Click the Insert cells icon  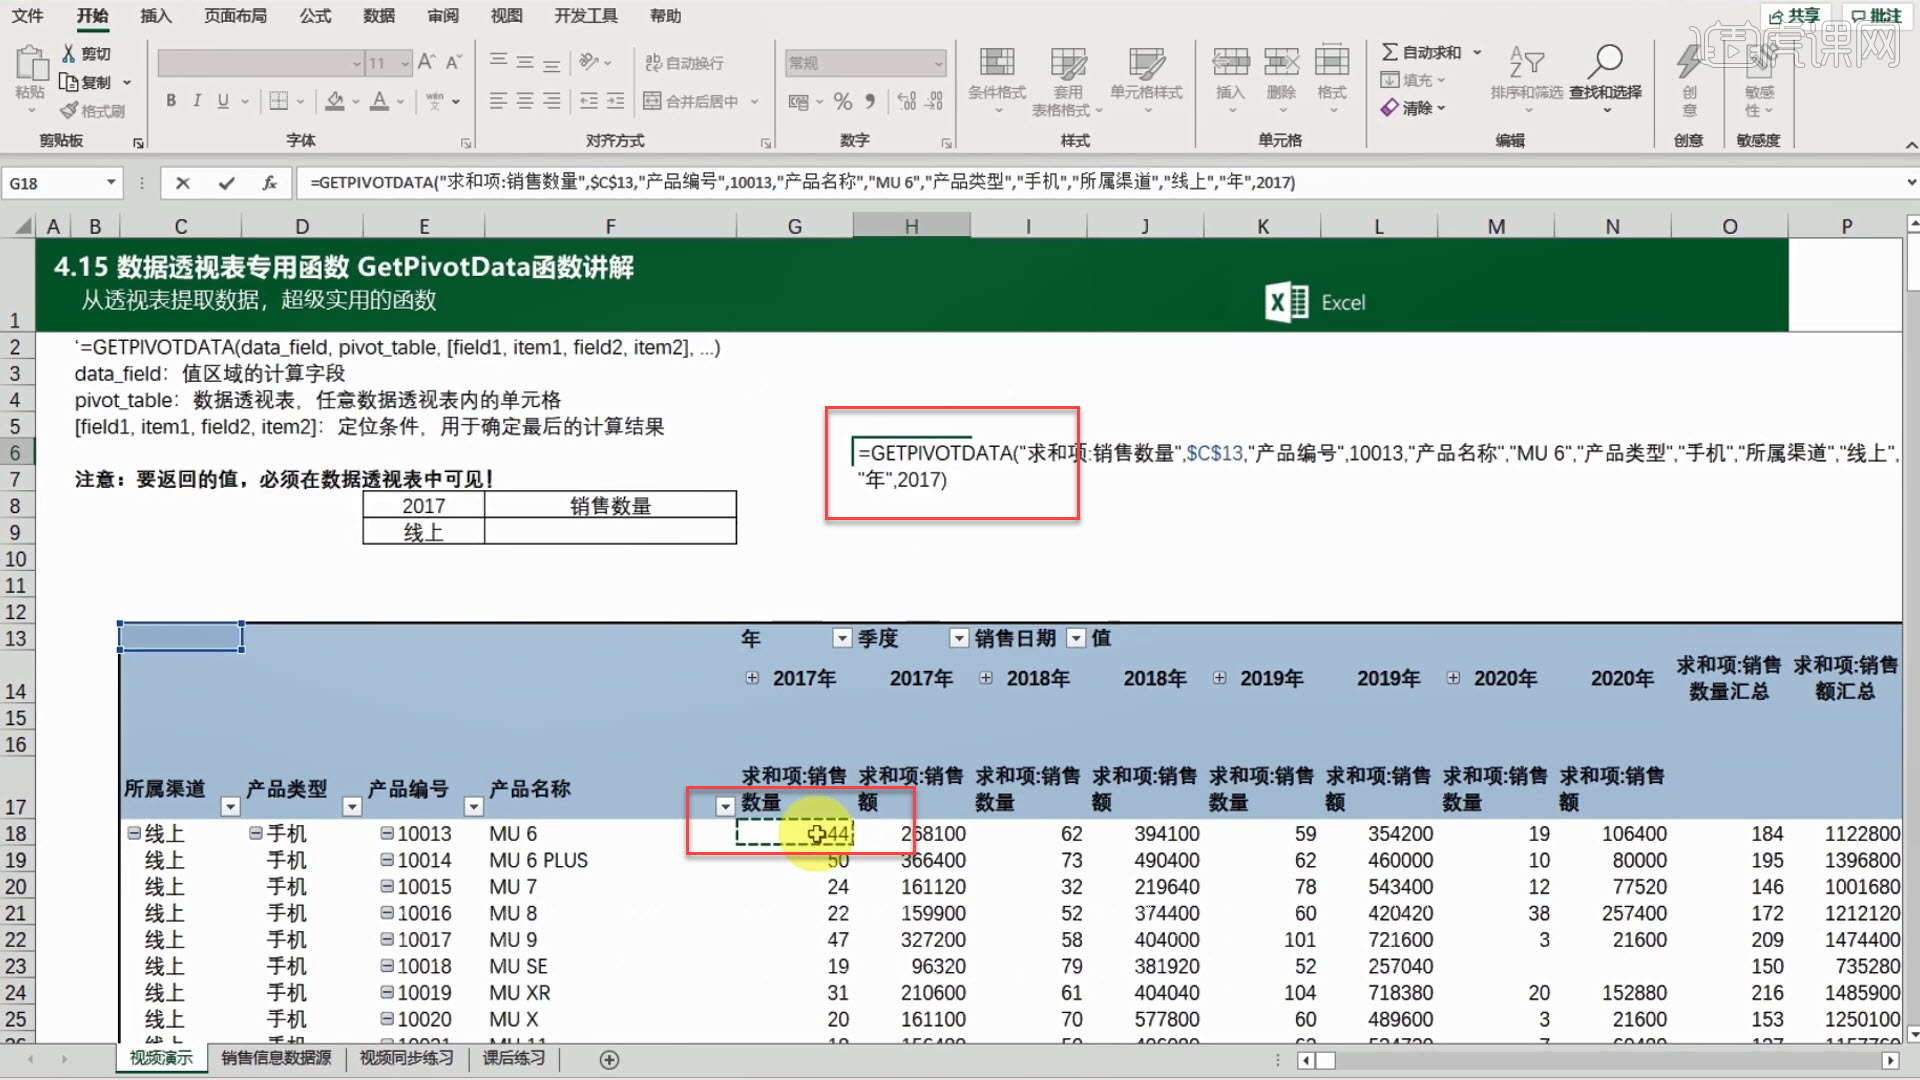[x=1230, y=63]
